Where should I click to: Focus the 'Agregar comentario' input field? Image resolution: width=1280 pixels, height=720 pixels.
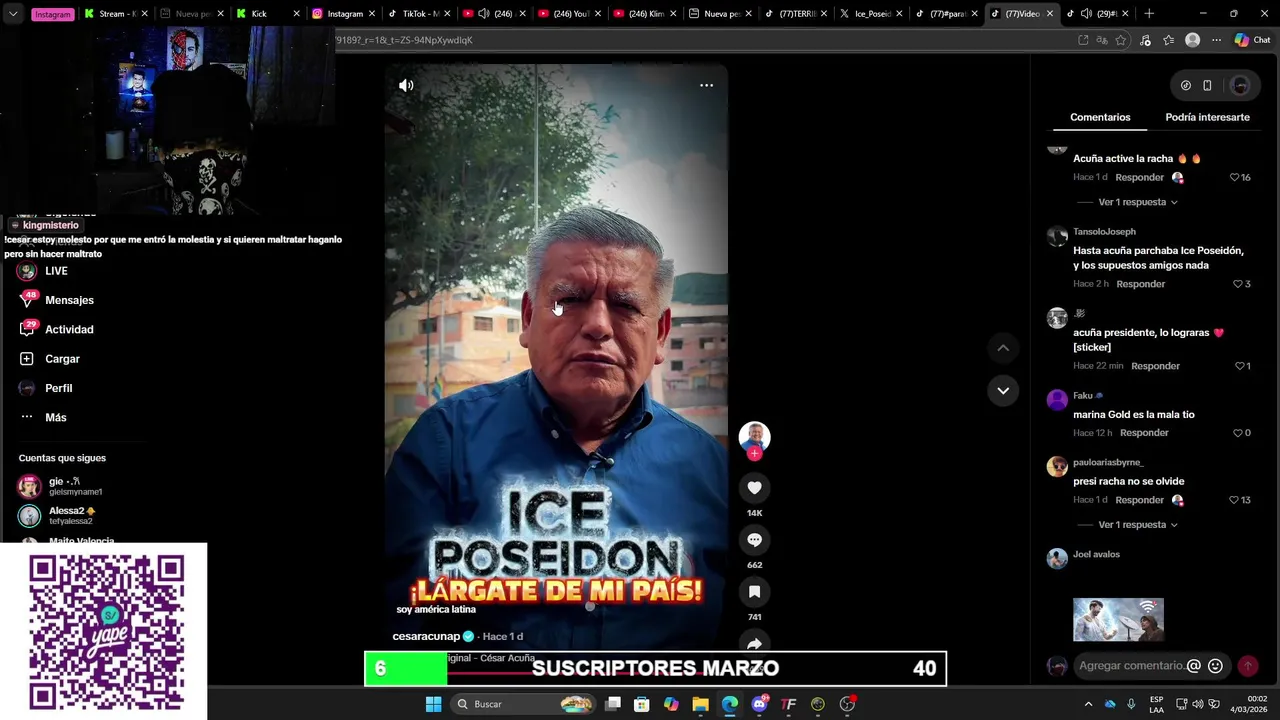pos(1130,666)
